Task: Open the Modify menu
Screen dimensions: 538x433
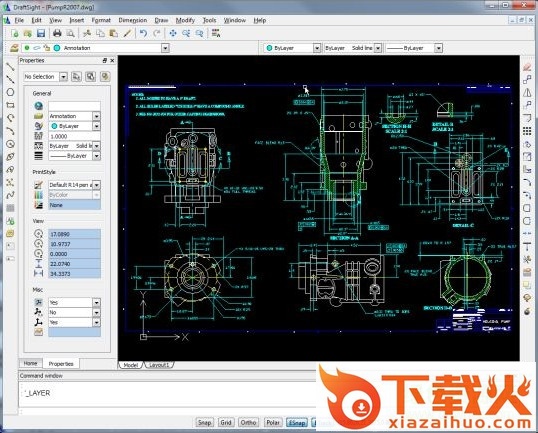Action: pyautogui.click(x=185, y=20)
